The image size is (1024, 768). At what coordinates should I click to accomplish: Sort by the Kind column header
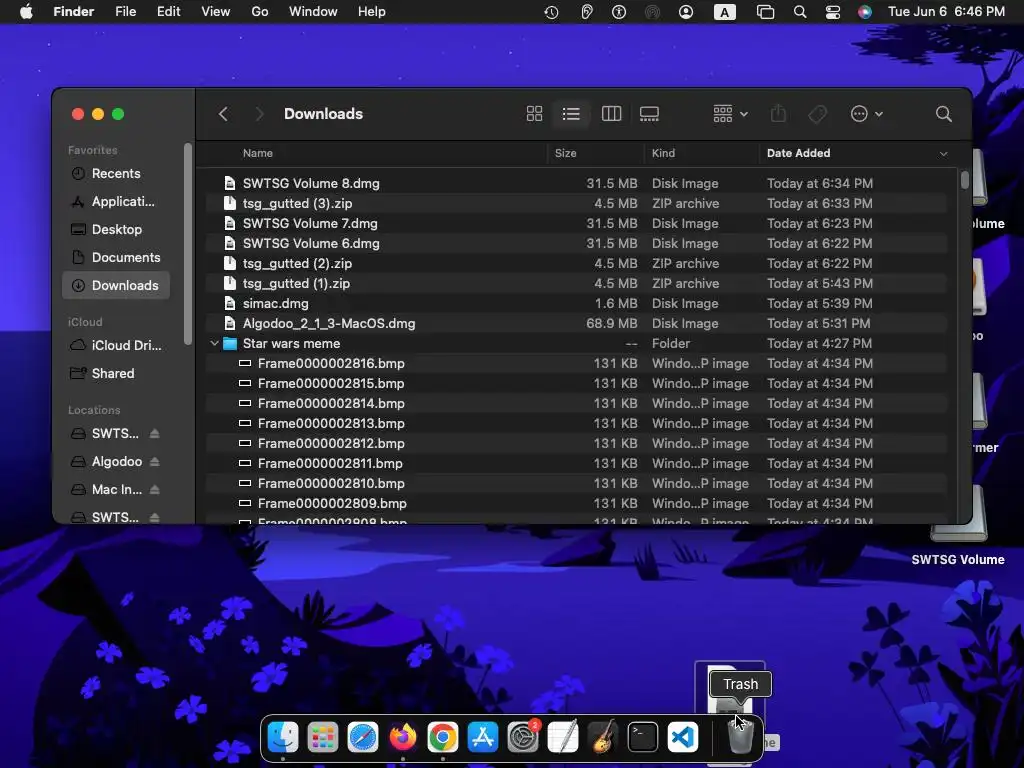tap(663, 153)
